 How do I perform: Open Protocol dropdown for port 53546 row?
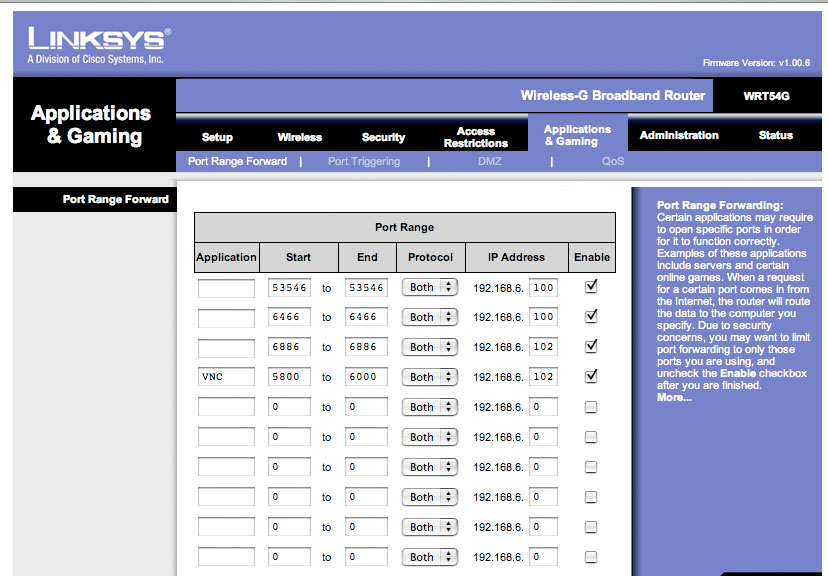pyautogui.click(x=430, y=287)
